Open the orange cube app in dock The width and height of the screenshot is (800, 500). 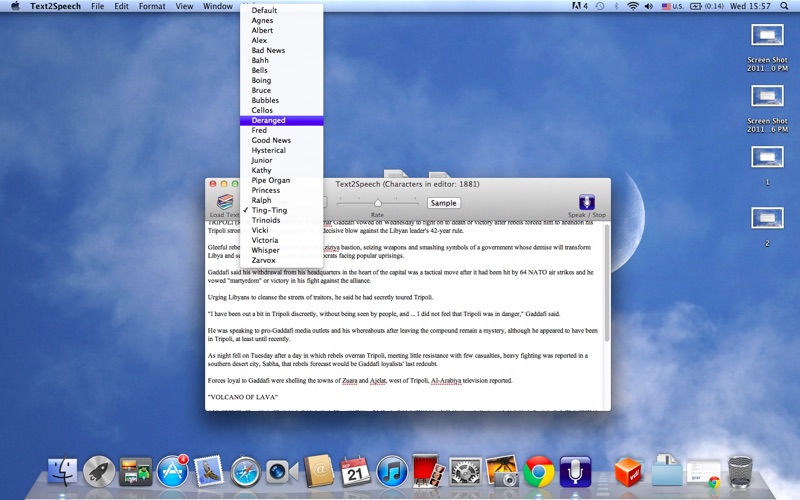pos(629,471)
